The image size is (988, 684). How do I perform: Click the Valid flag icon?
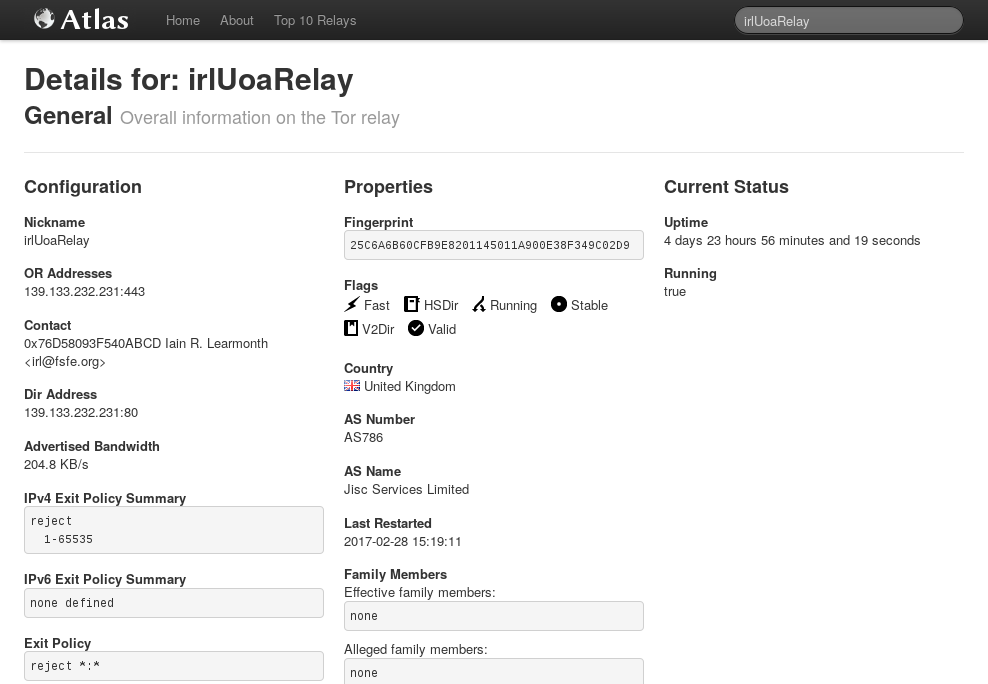(416, 328)
